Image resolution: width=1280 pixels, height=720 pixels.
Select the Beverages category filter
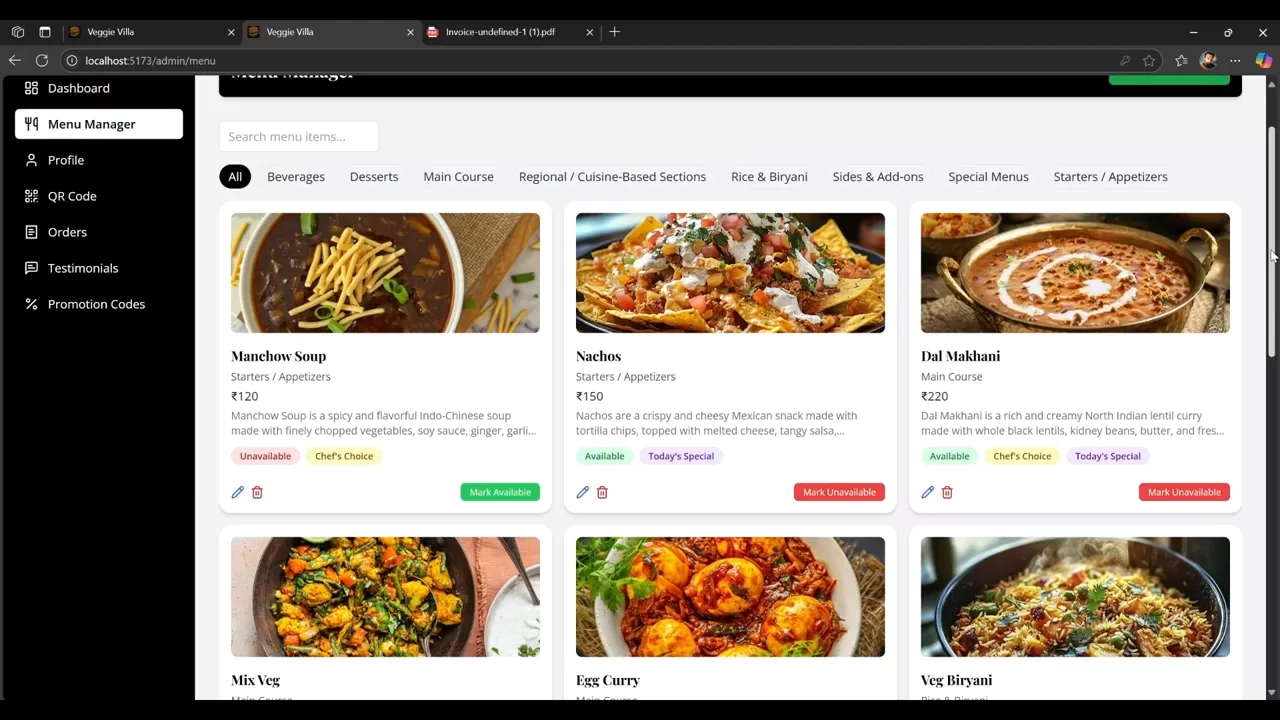point(295,177)
